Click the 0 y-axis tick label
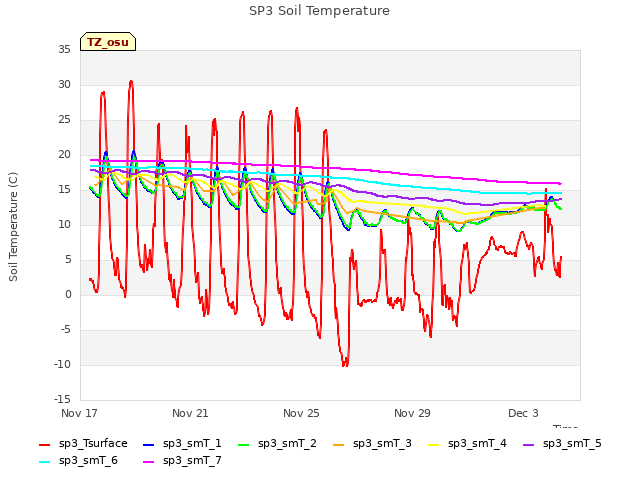Screen dimensions: 640x480 (68, 294)
